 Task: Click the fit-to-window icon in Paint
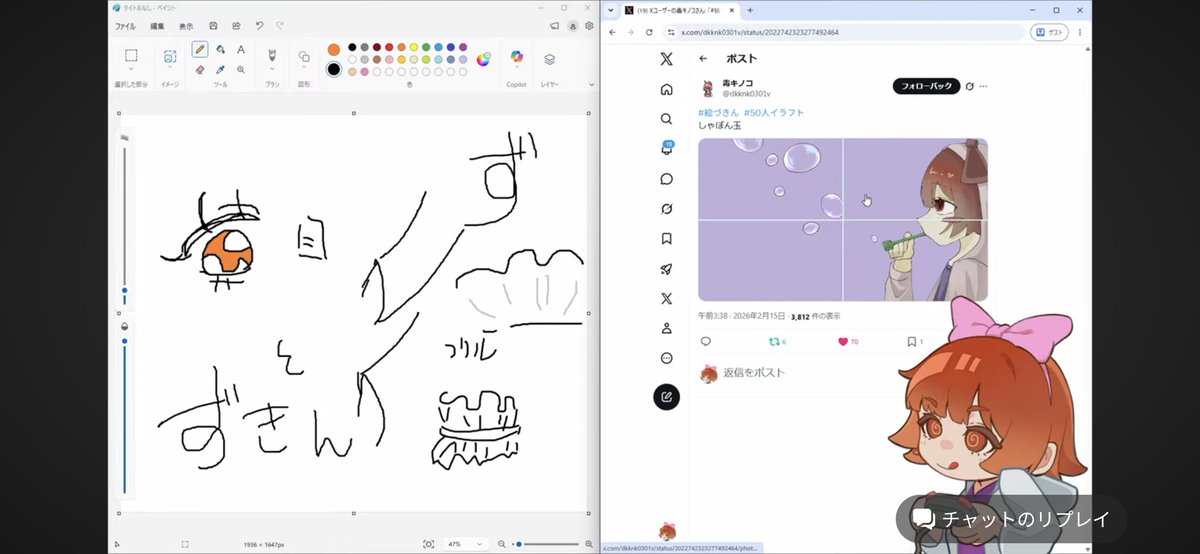(428, 544)
